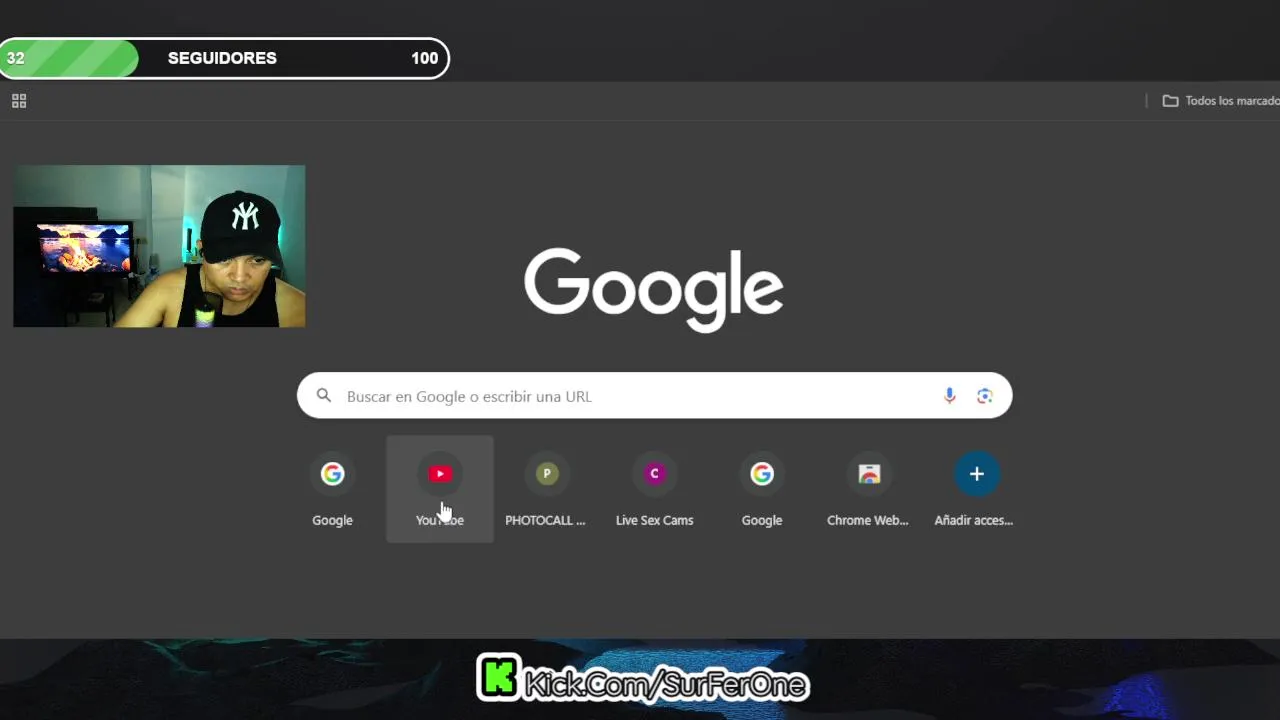Open the Chrome Web Store shortcut
The width and height of the screenshot is (1280, 720).
click(x=869, y=489)
